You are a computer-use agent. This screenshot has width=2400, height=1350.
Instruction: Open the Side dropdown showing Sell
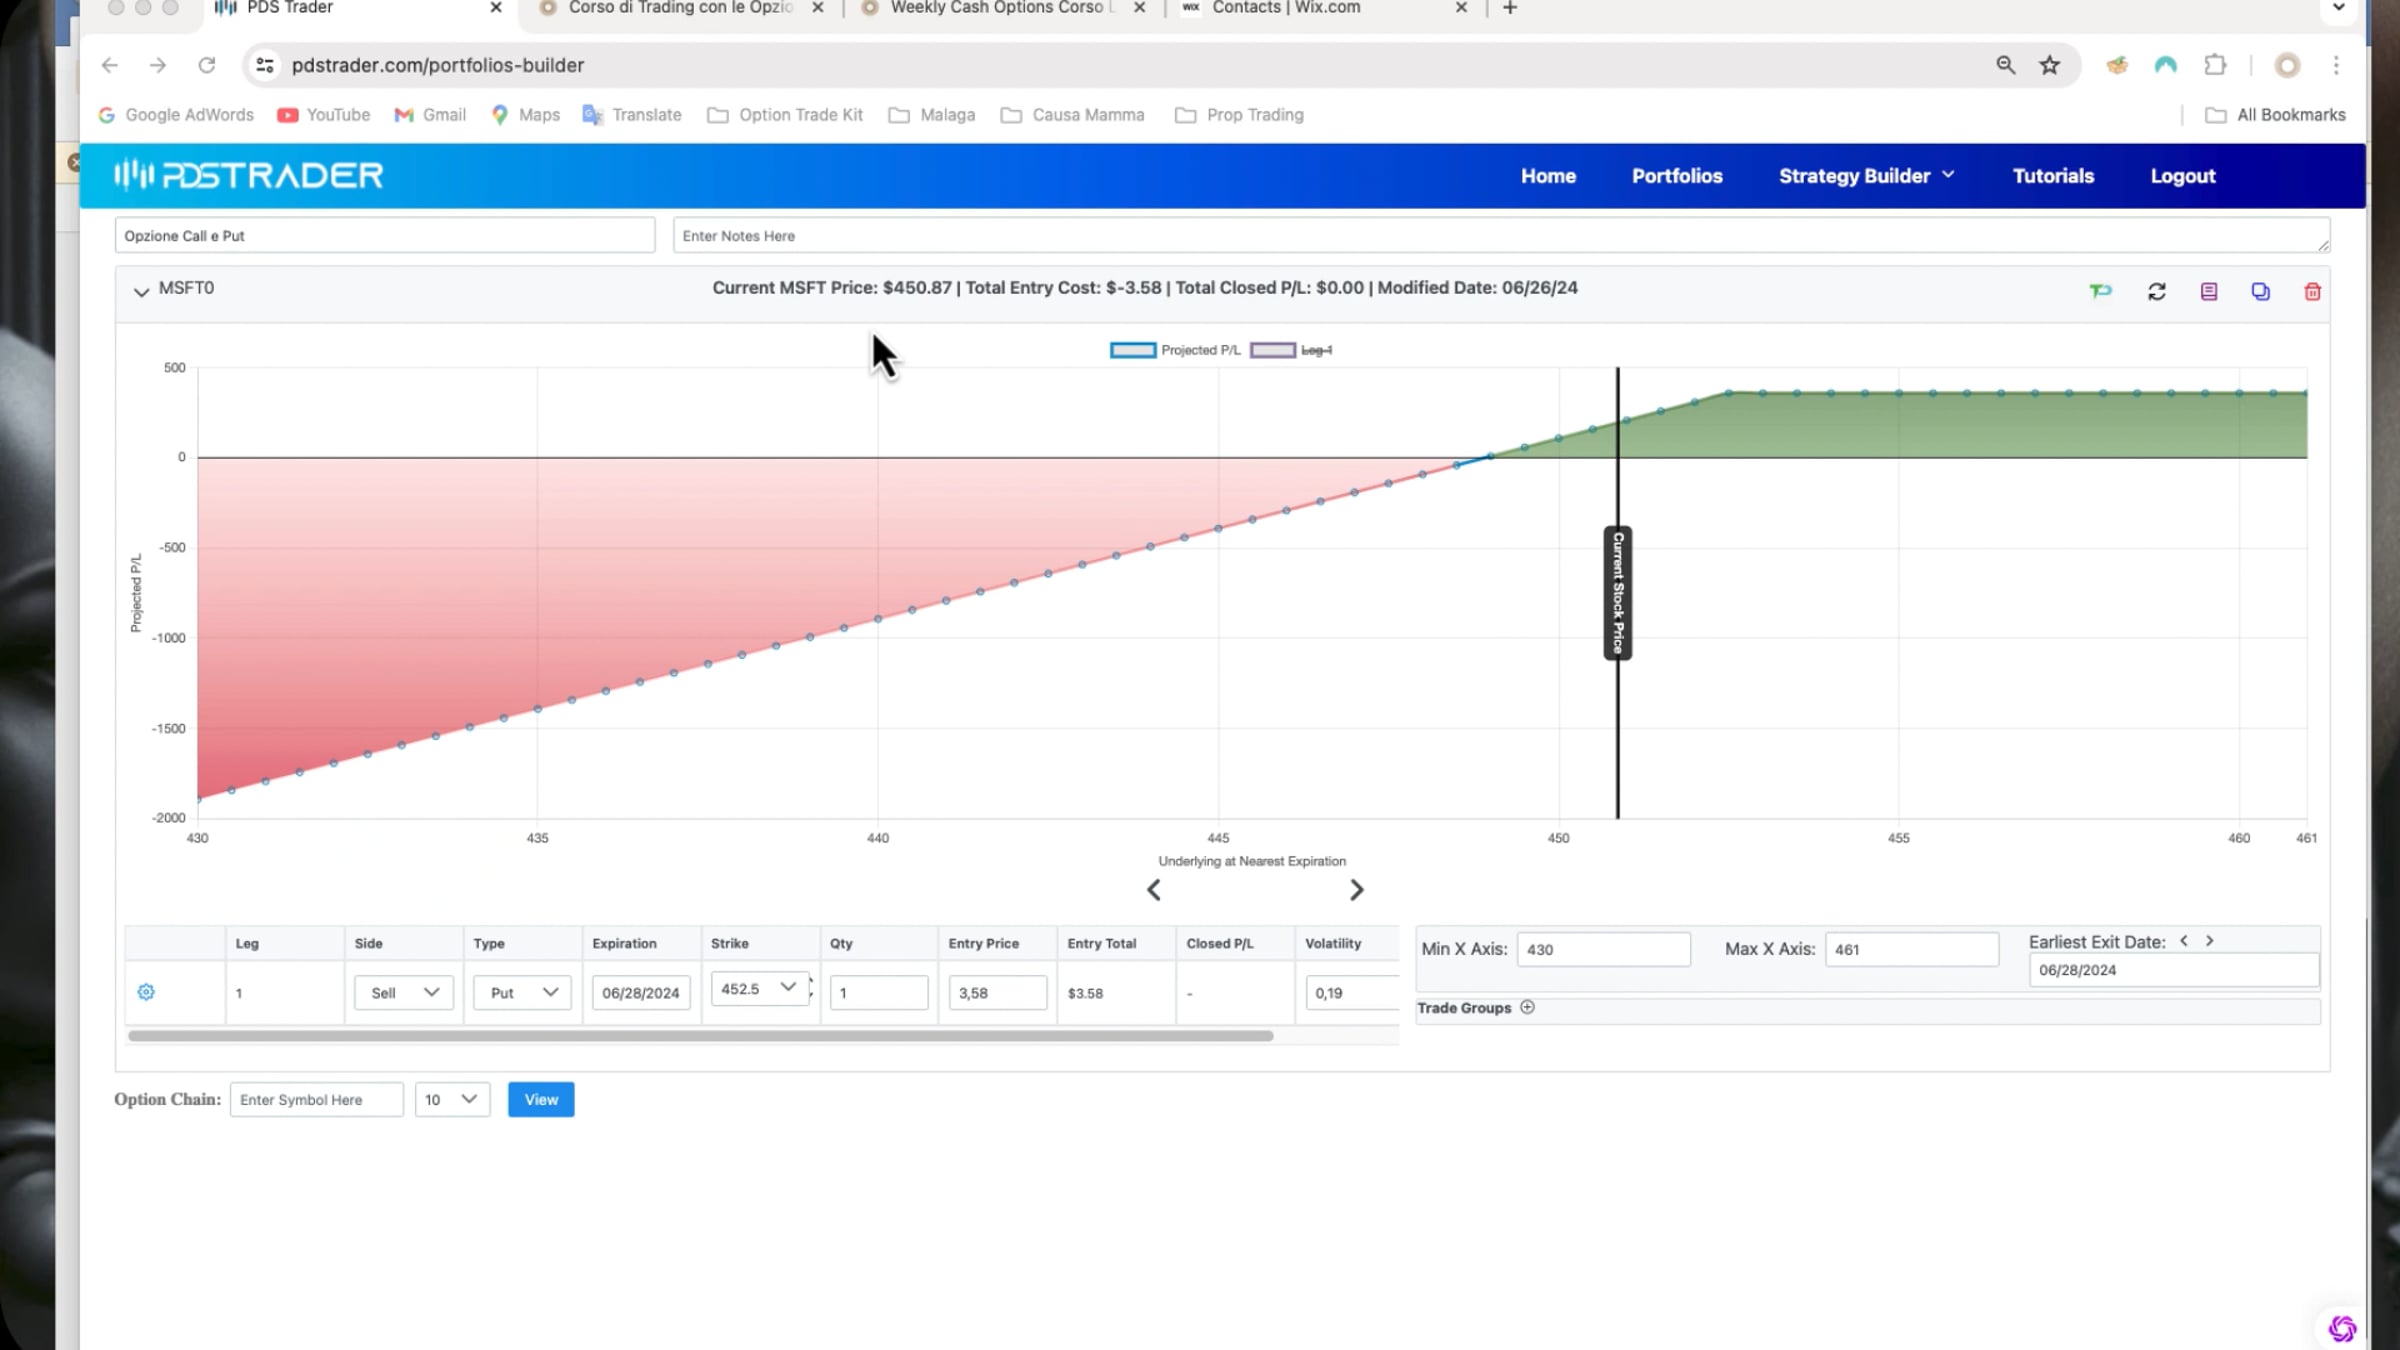pos(404,992)
